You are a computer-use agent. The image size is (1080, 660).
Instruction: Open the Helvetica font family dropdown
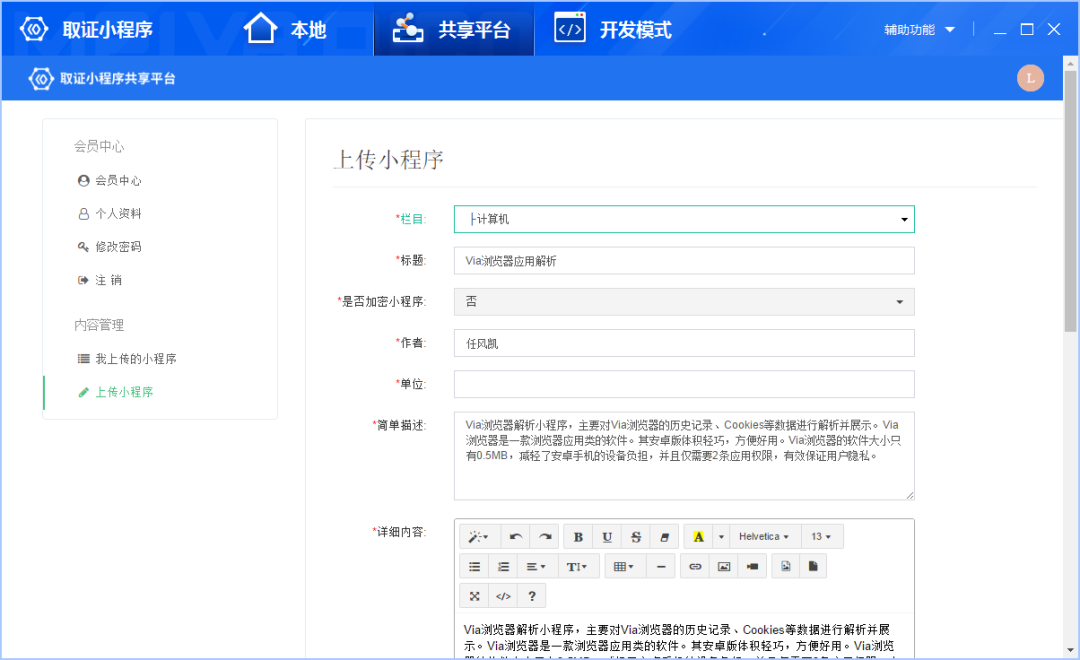(x=763, y=537)
